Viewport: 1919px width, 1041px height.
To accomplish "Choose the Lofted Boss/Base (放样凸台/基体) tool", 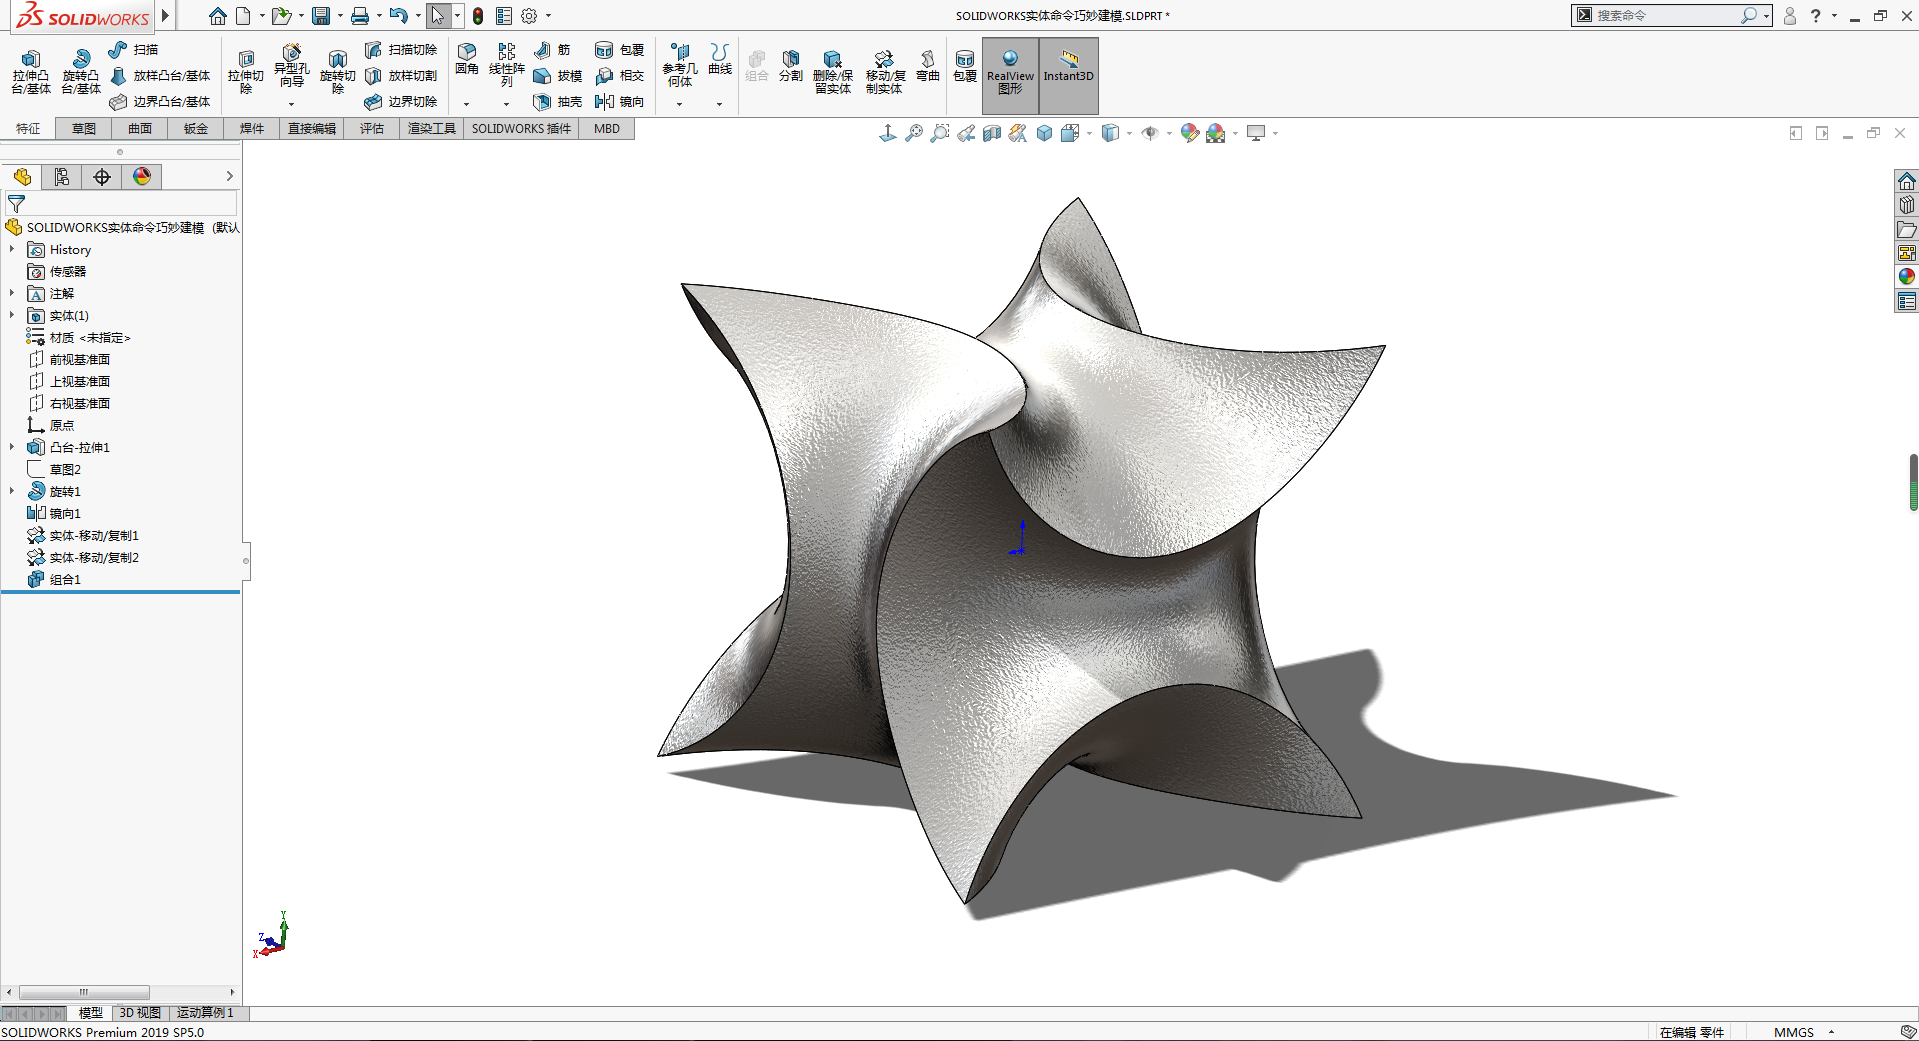I will coord(160,76).
